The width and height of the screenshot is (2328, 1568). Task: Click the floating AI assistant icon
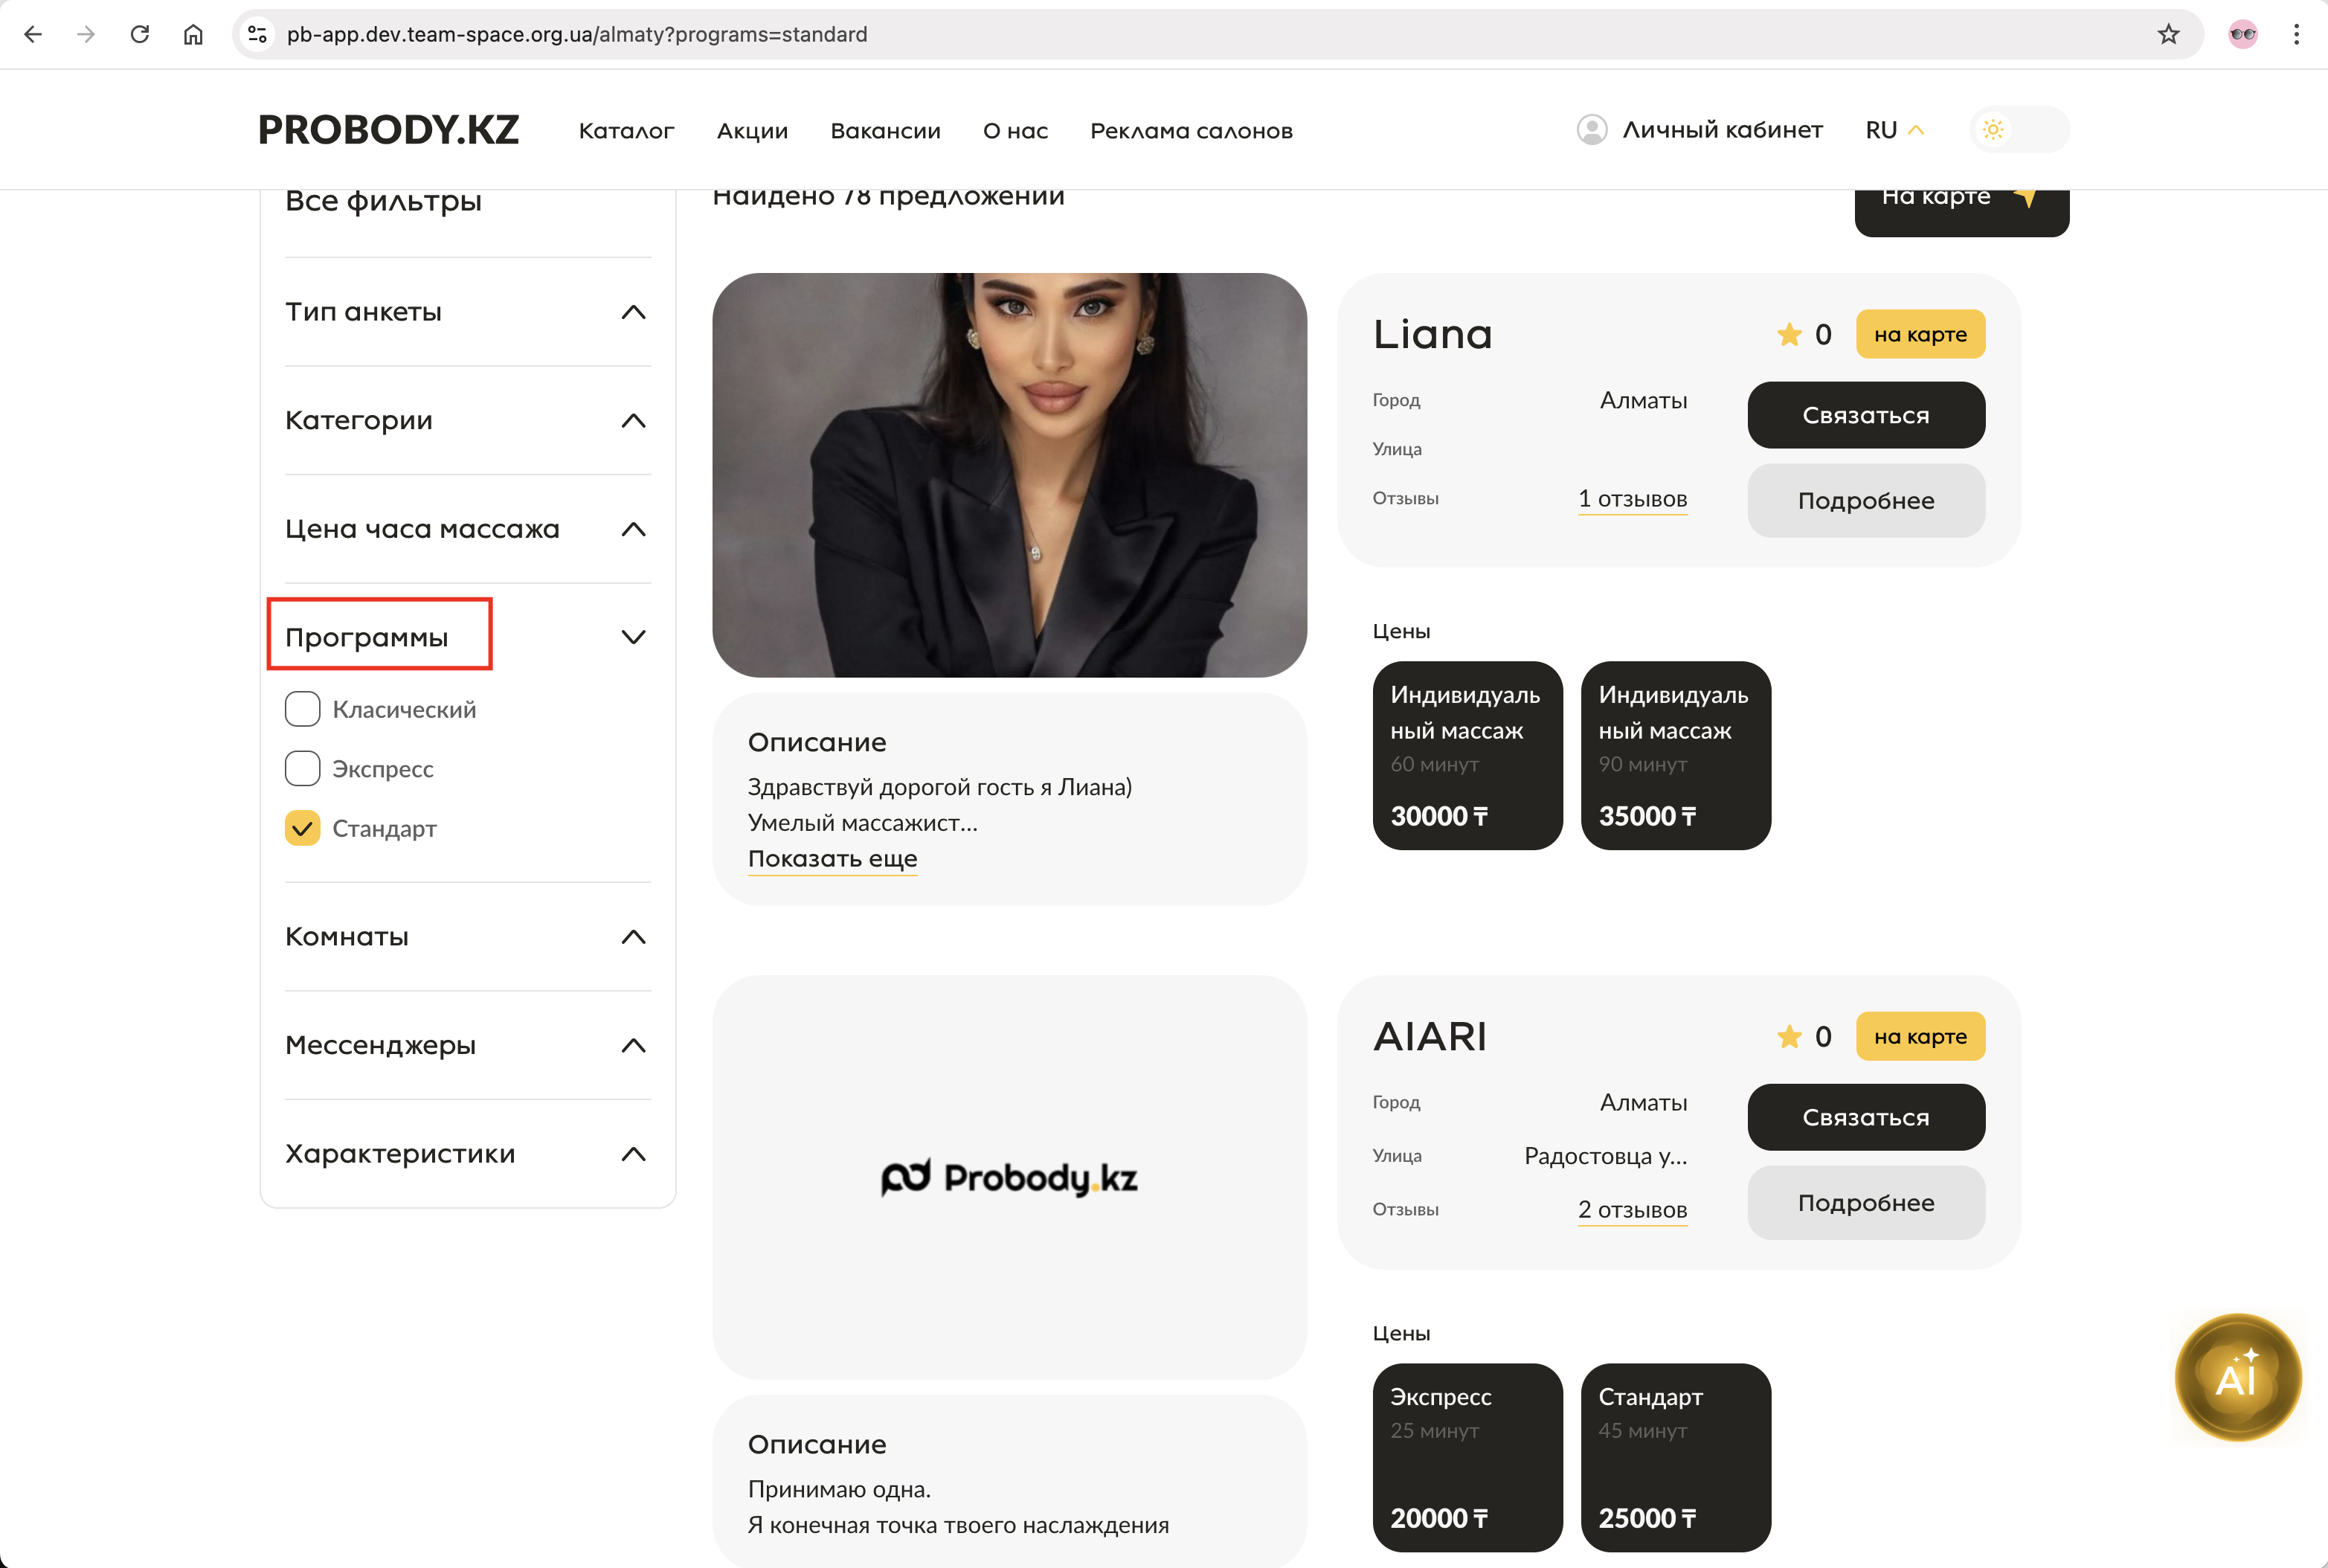(2237, 1377)
